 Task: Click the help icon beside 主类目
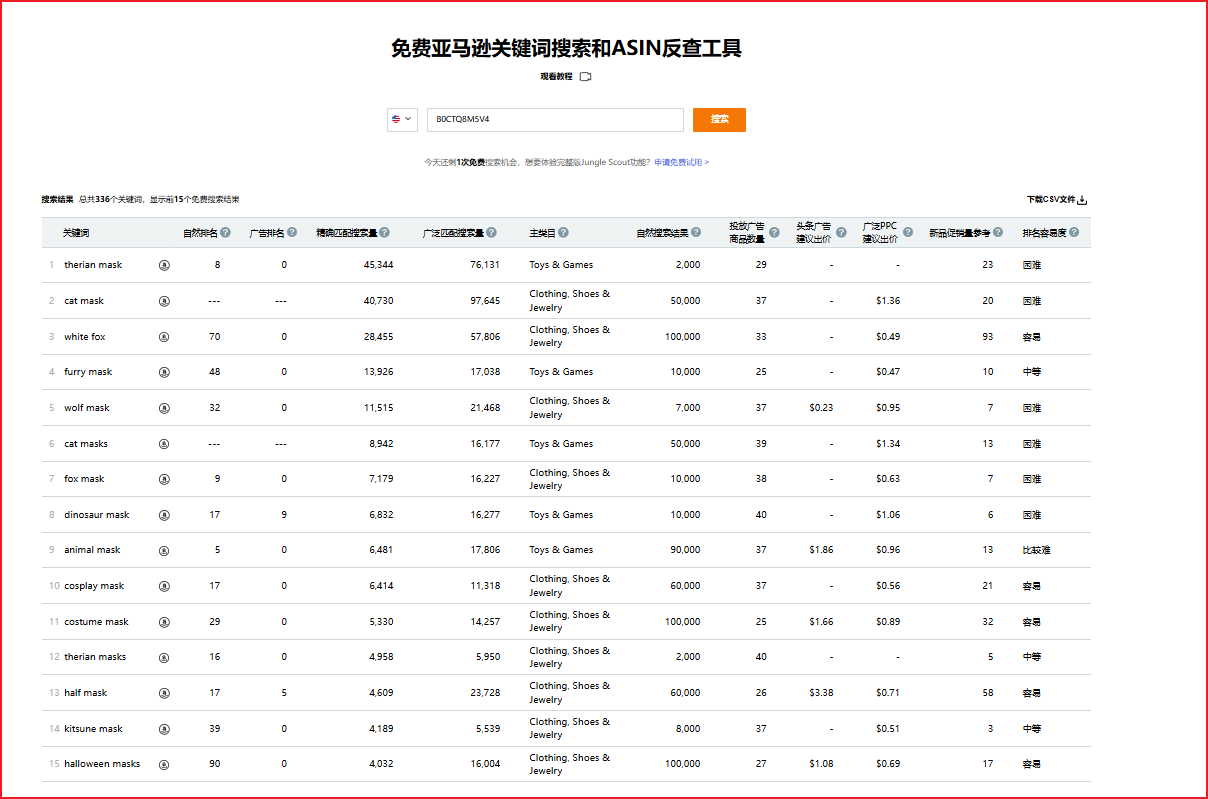[x=564, y=233]
